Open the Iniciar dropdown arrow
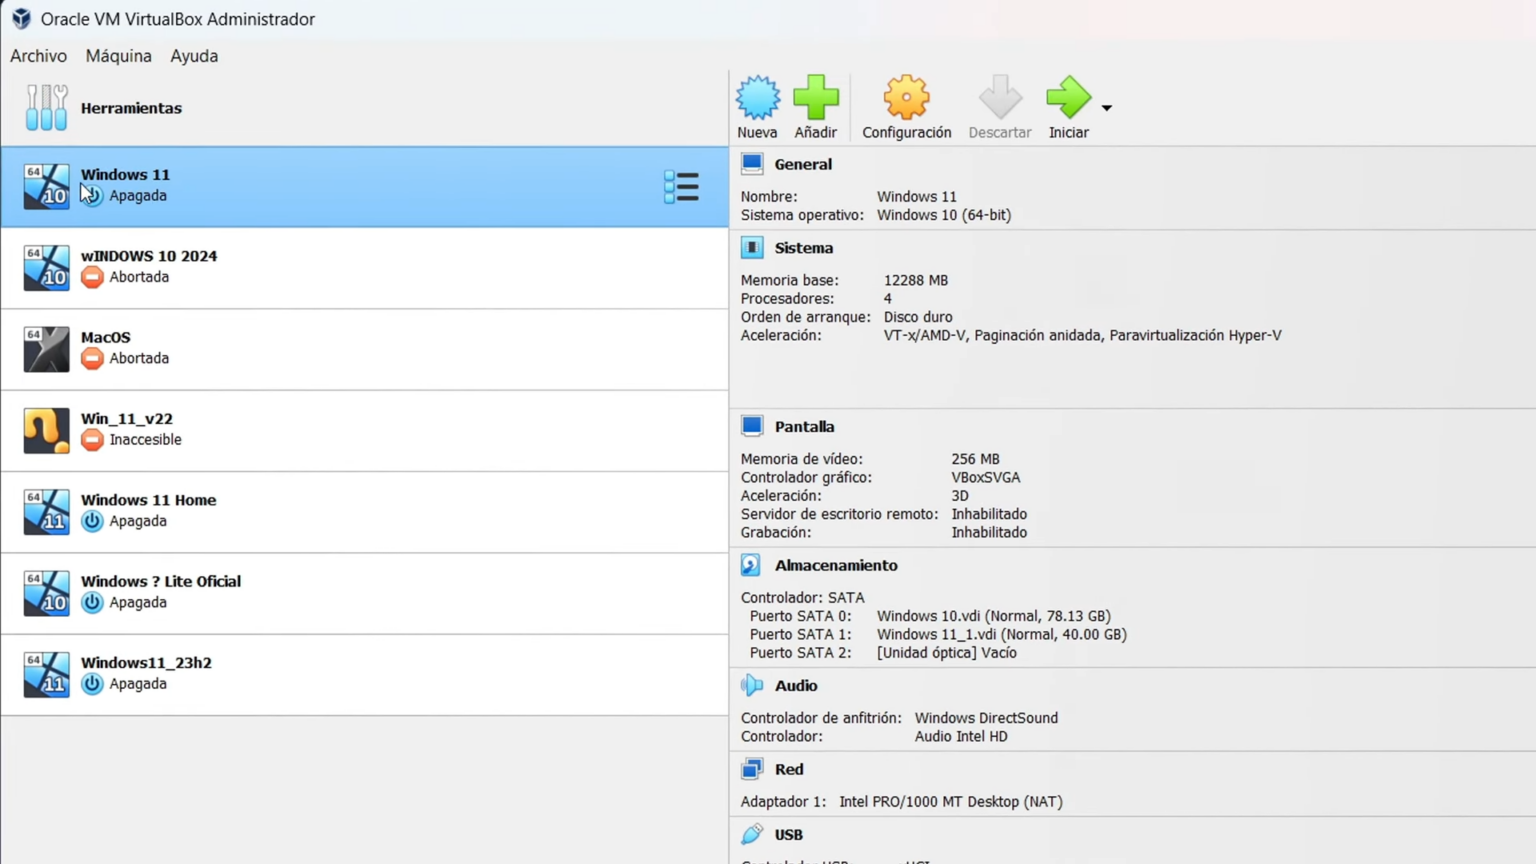Image resolution: width=1536 pixels, height=864 pixels. coord(1106,107)
